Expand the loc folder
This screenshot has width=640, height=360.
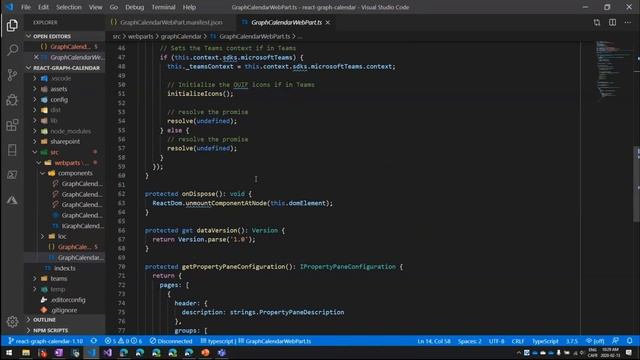click(x=64, y=236)
